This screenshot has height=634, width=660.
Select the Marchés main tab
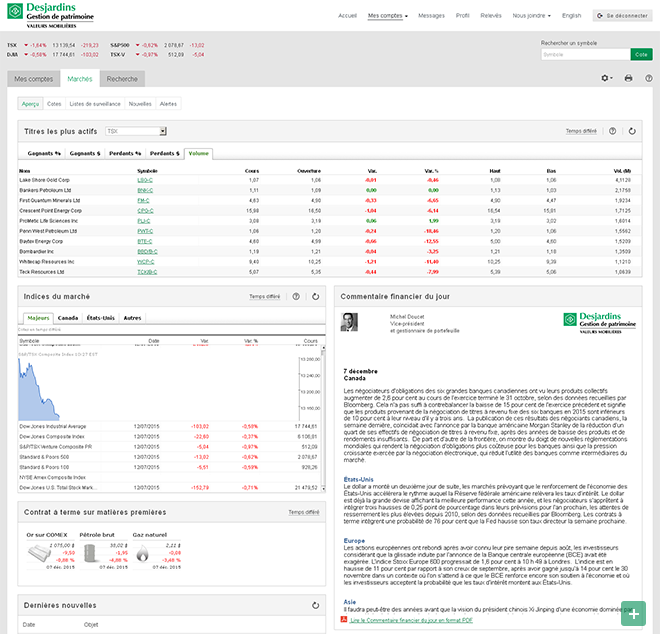point(80,79)
